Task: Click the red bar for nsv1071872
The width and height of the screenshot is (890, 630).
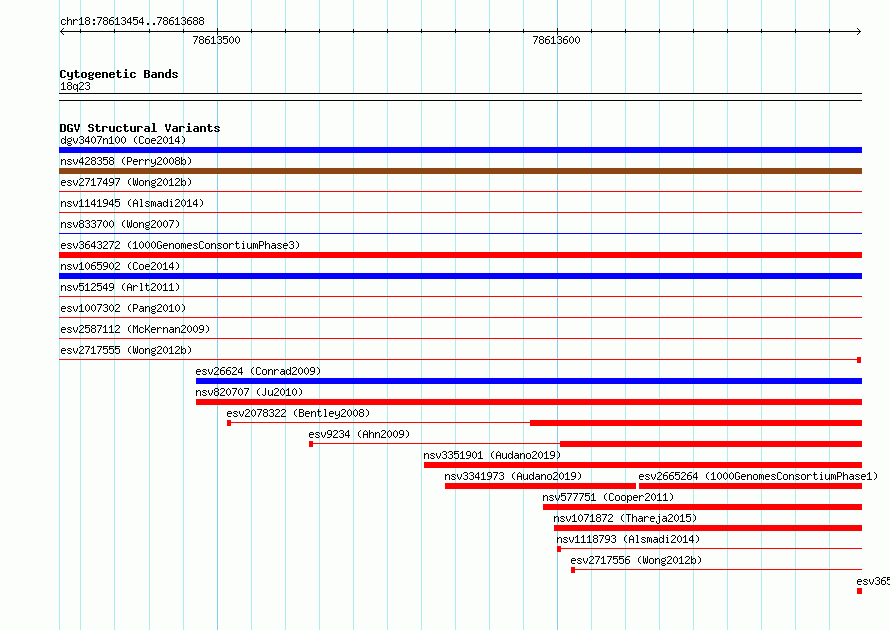Action: (x=708, y=528)
